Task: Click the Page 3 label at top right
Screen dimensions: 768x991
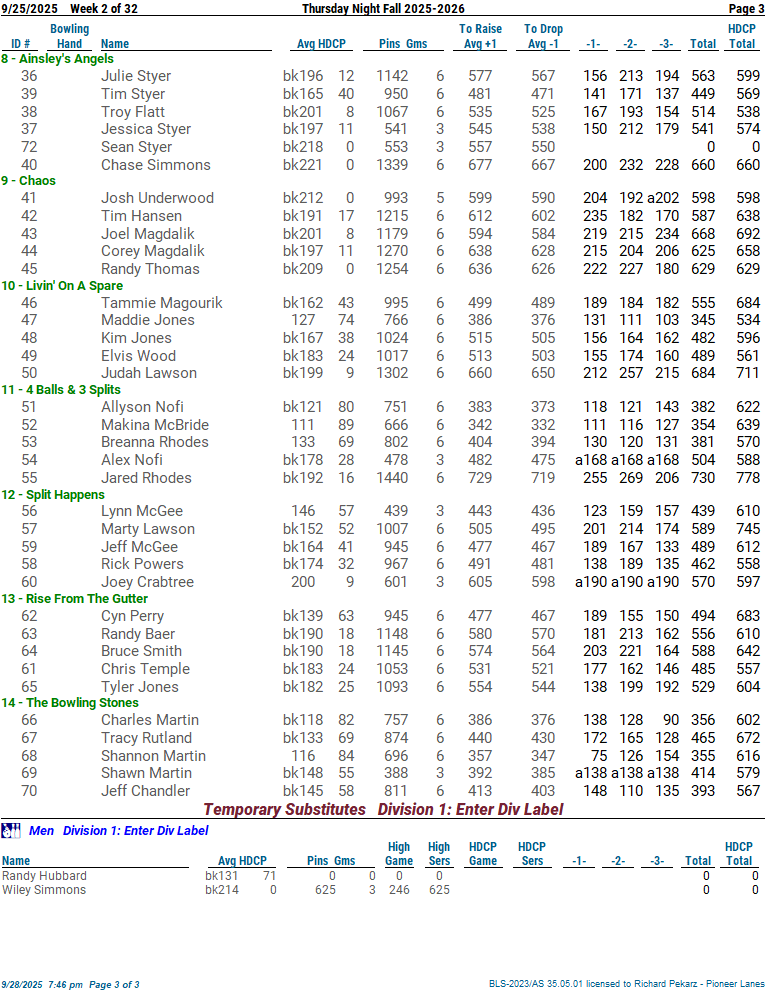Action: point(747,8)
